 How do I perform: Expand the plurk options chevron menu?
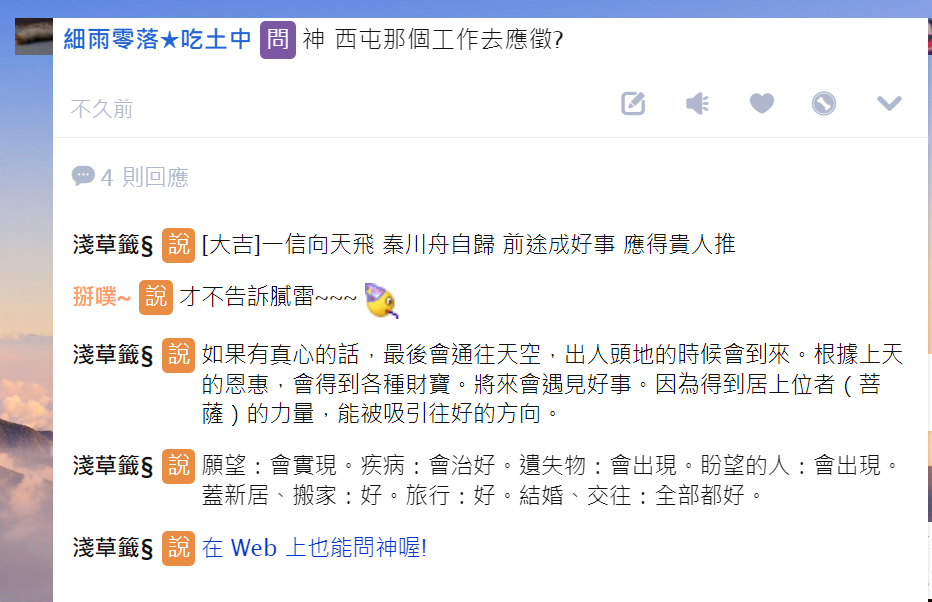click(x=889, y=103)
